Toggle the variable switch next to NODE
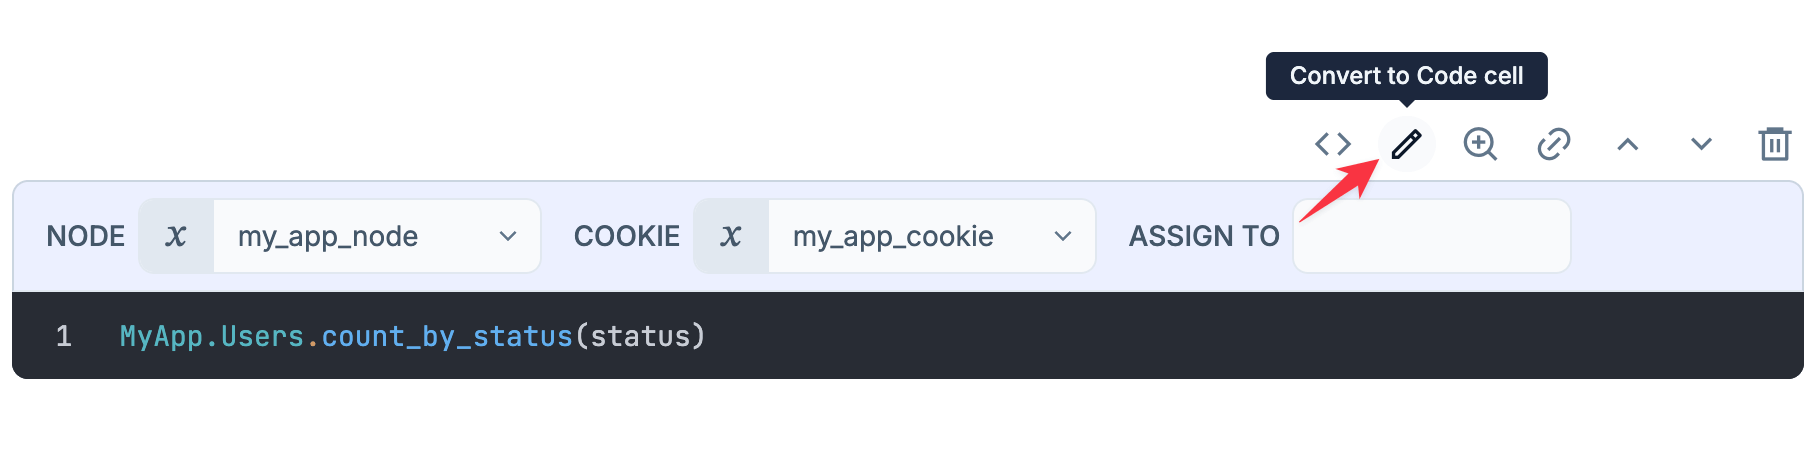Screen dimensions: 1820x452 click(176, 236)
